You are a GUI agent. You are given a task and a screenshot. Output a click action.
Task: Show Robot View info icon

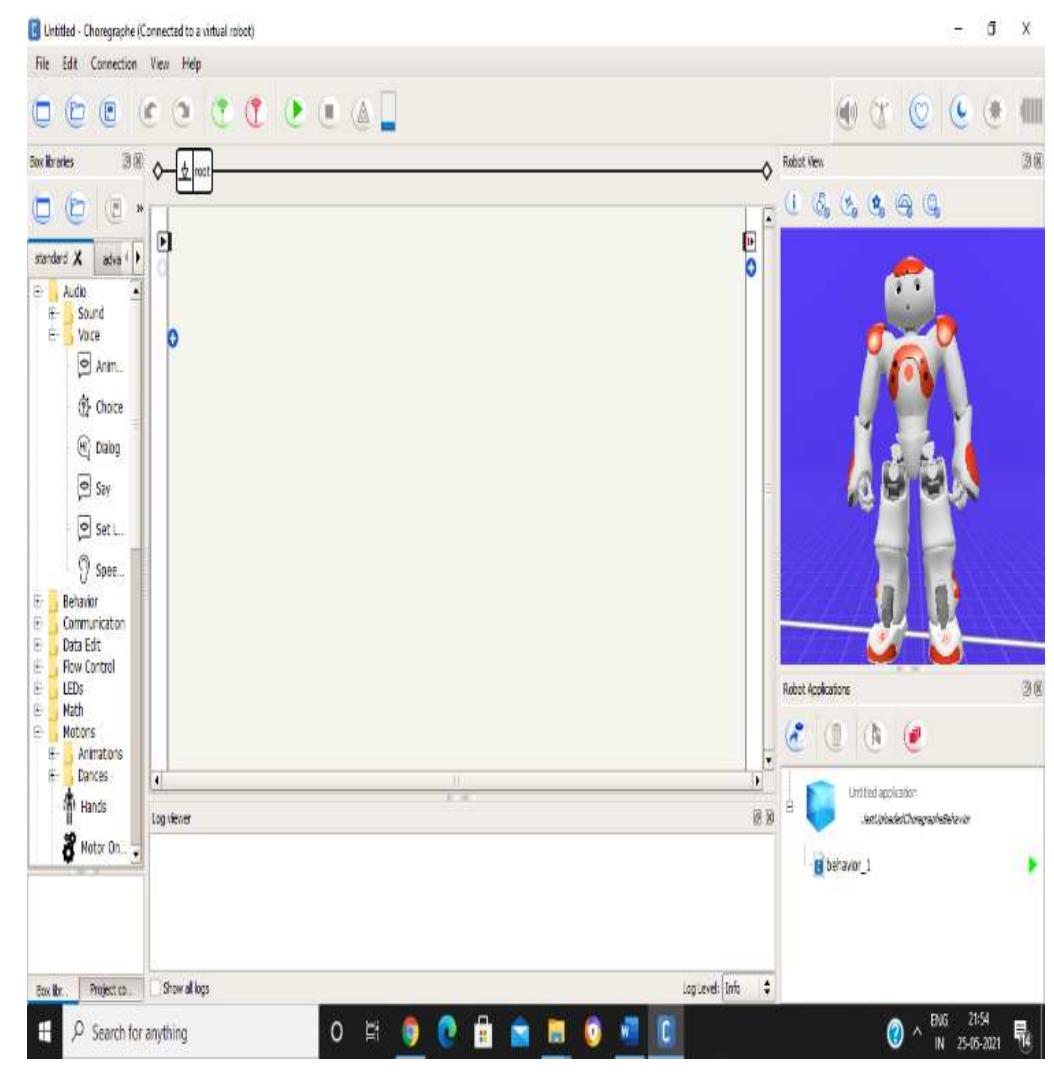793,203
